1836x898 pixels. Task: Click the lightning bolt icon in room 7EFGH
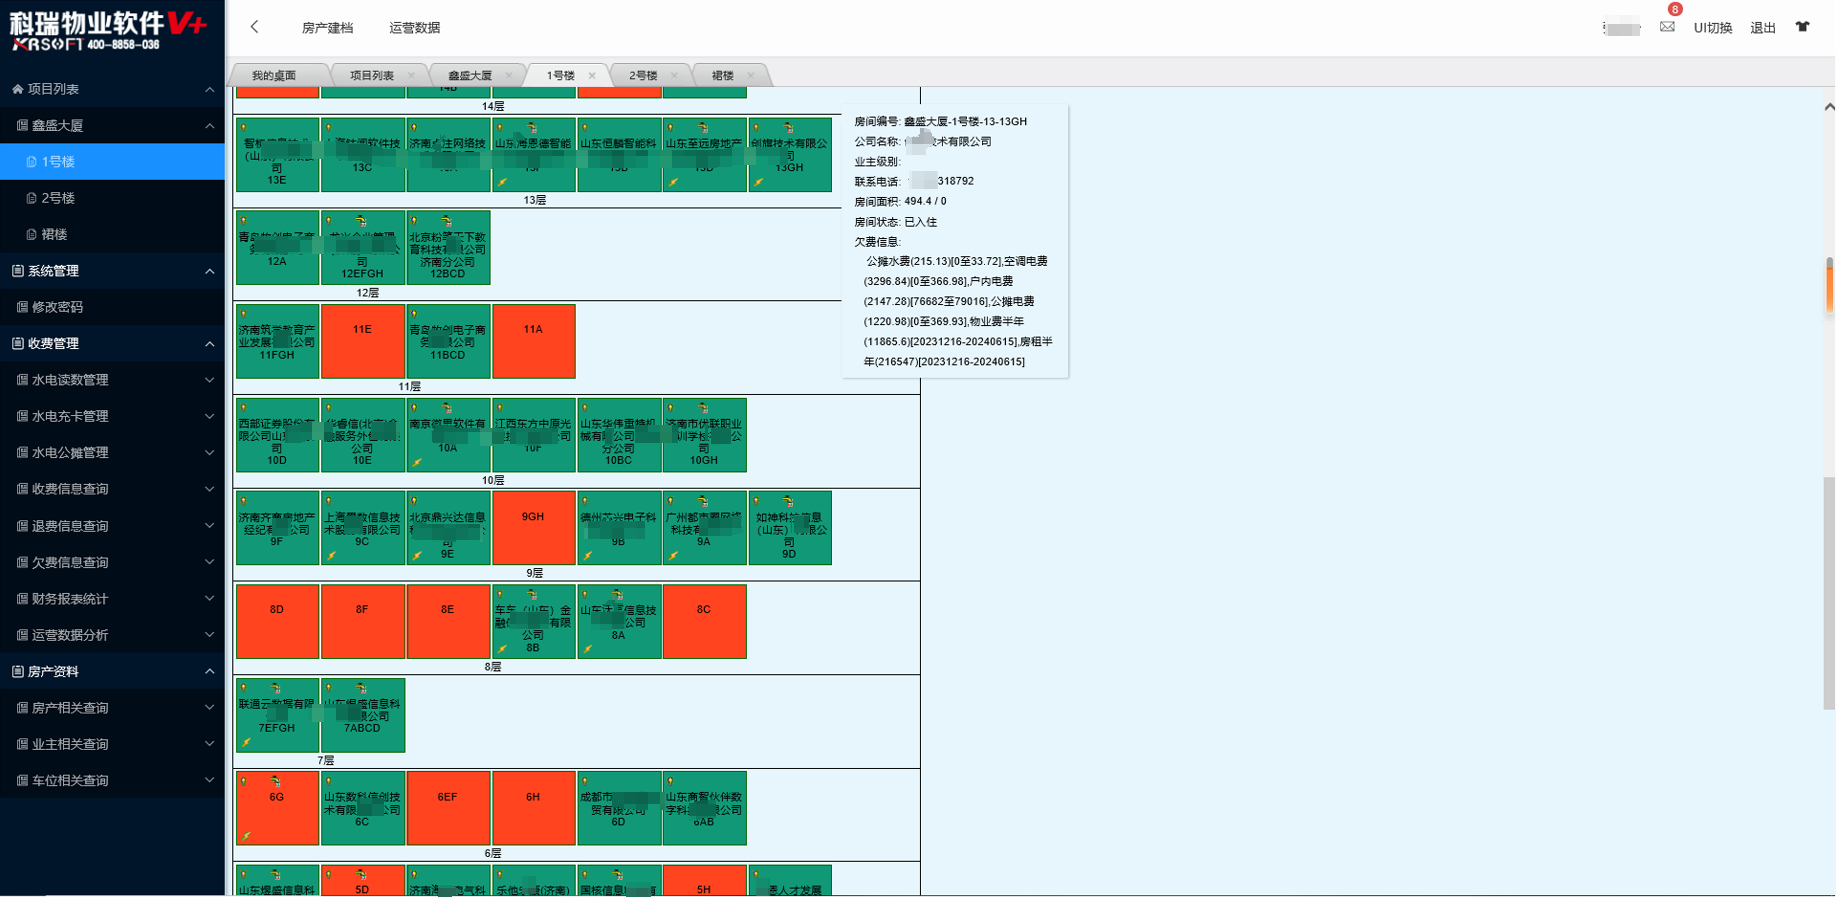246,742
